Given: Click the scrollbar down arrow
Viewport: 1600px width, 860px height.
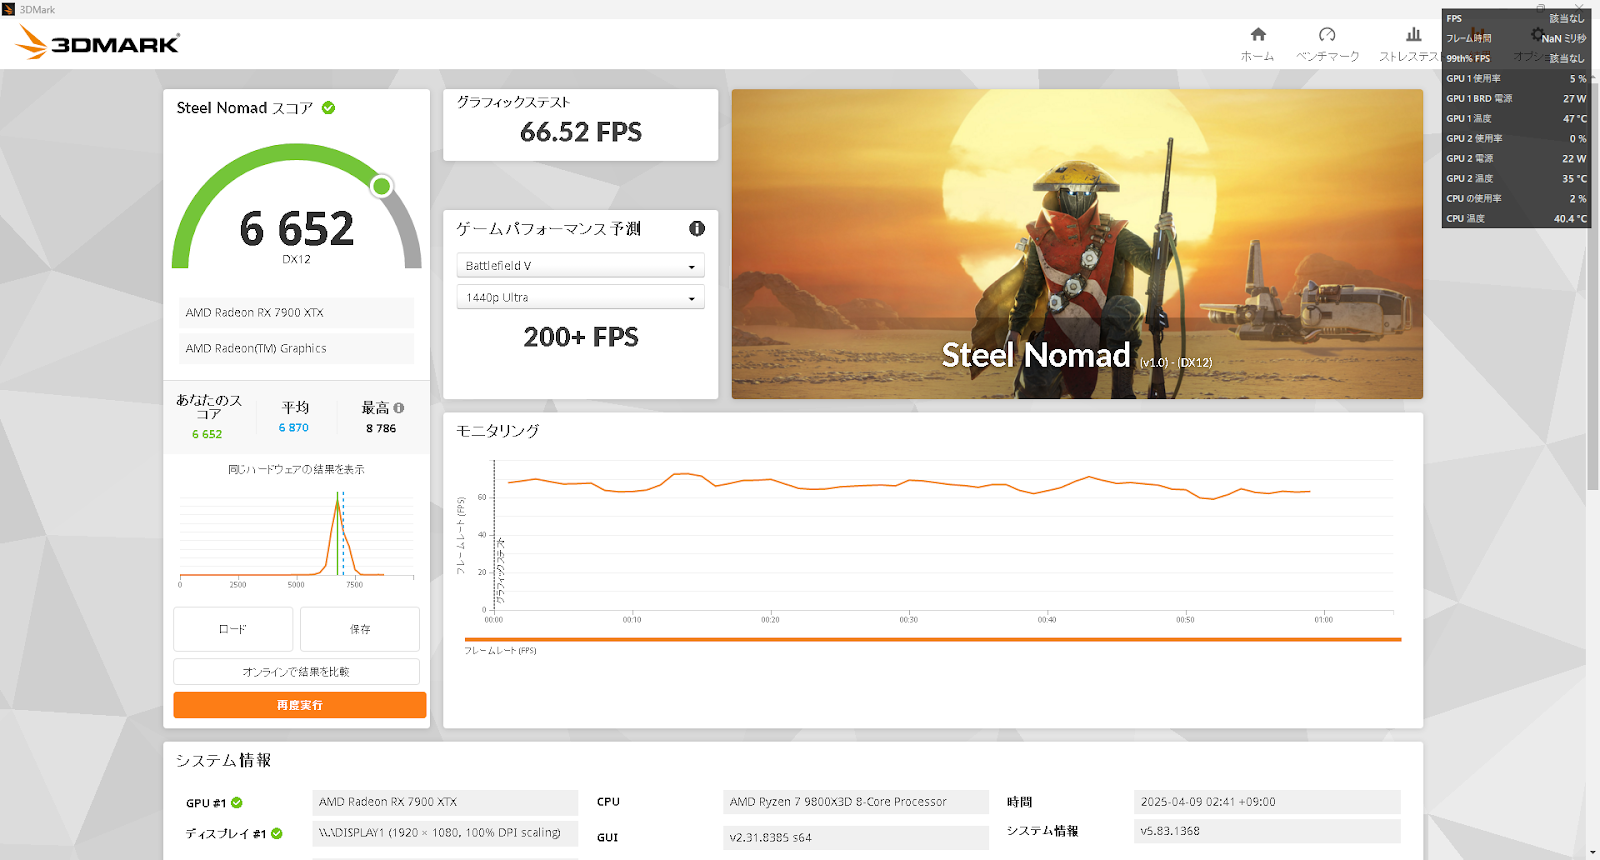Looking at the screenshot, I should pos(1593,853).
